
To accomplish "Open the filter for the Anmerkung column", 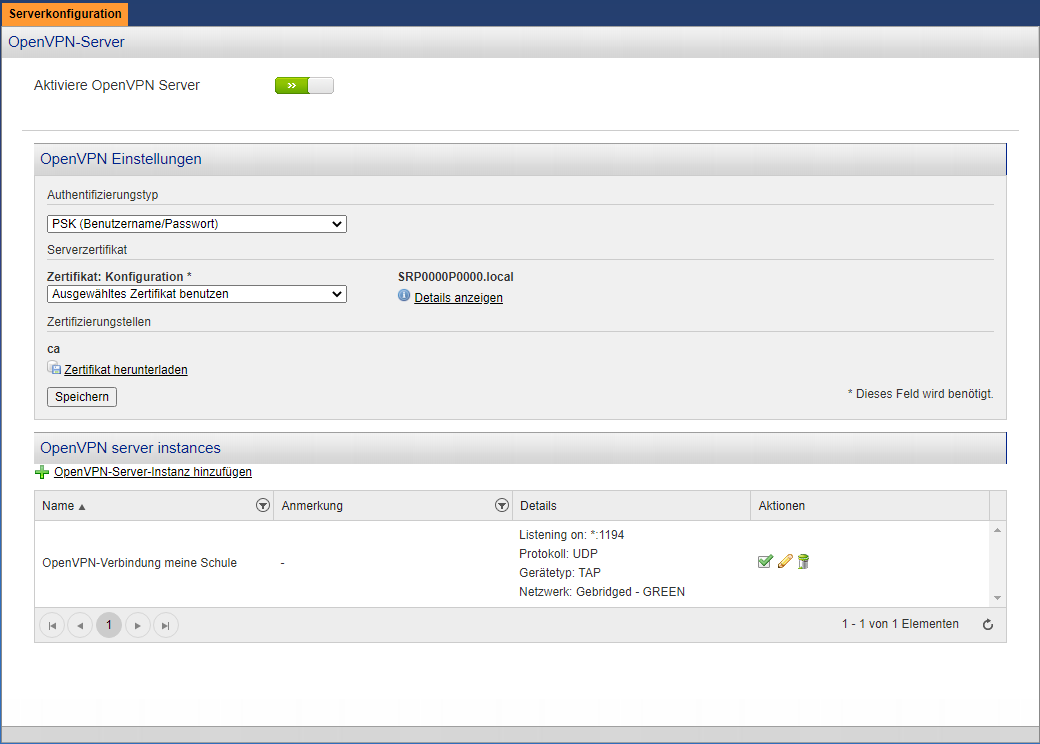I will [x=502, y=505].
